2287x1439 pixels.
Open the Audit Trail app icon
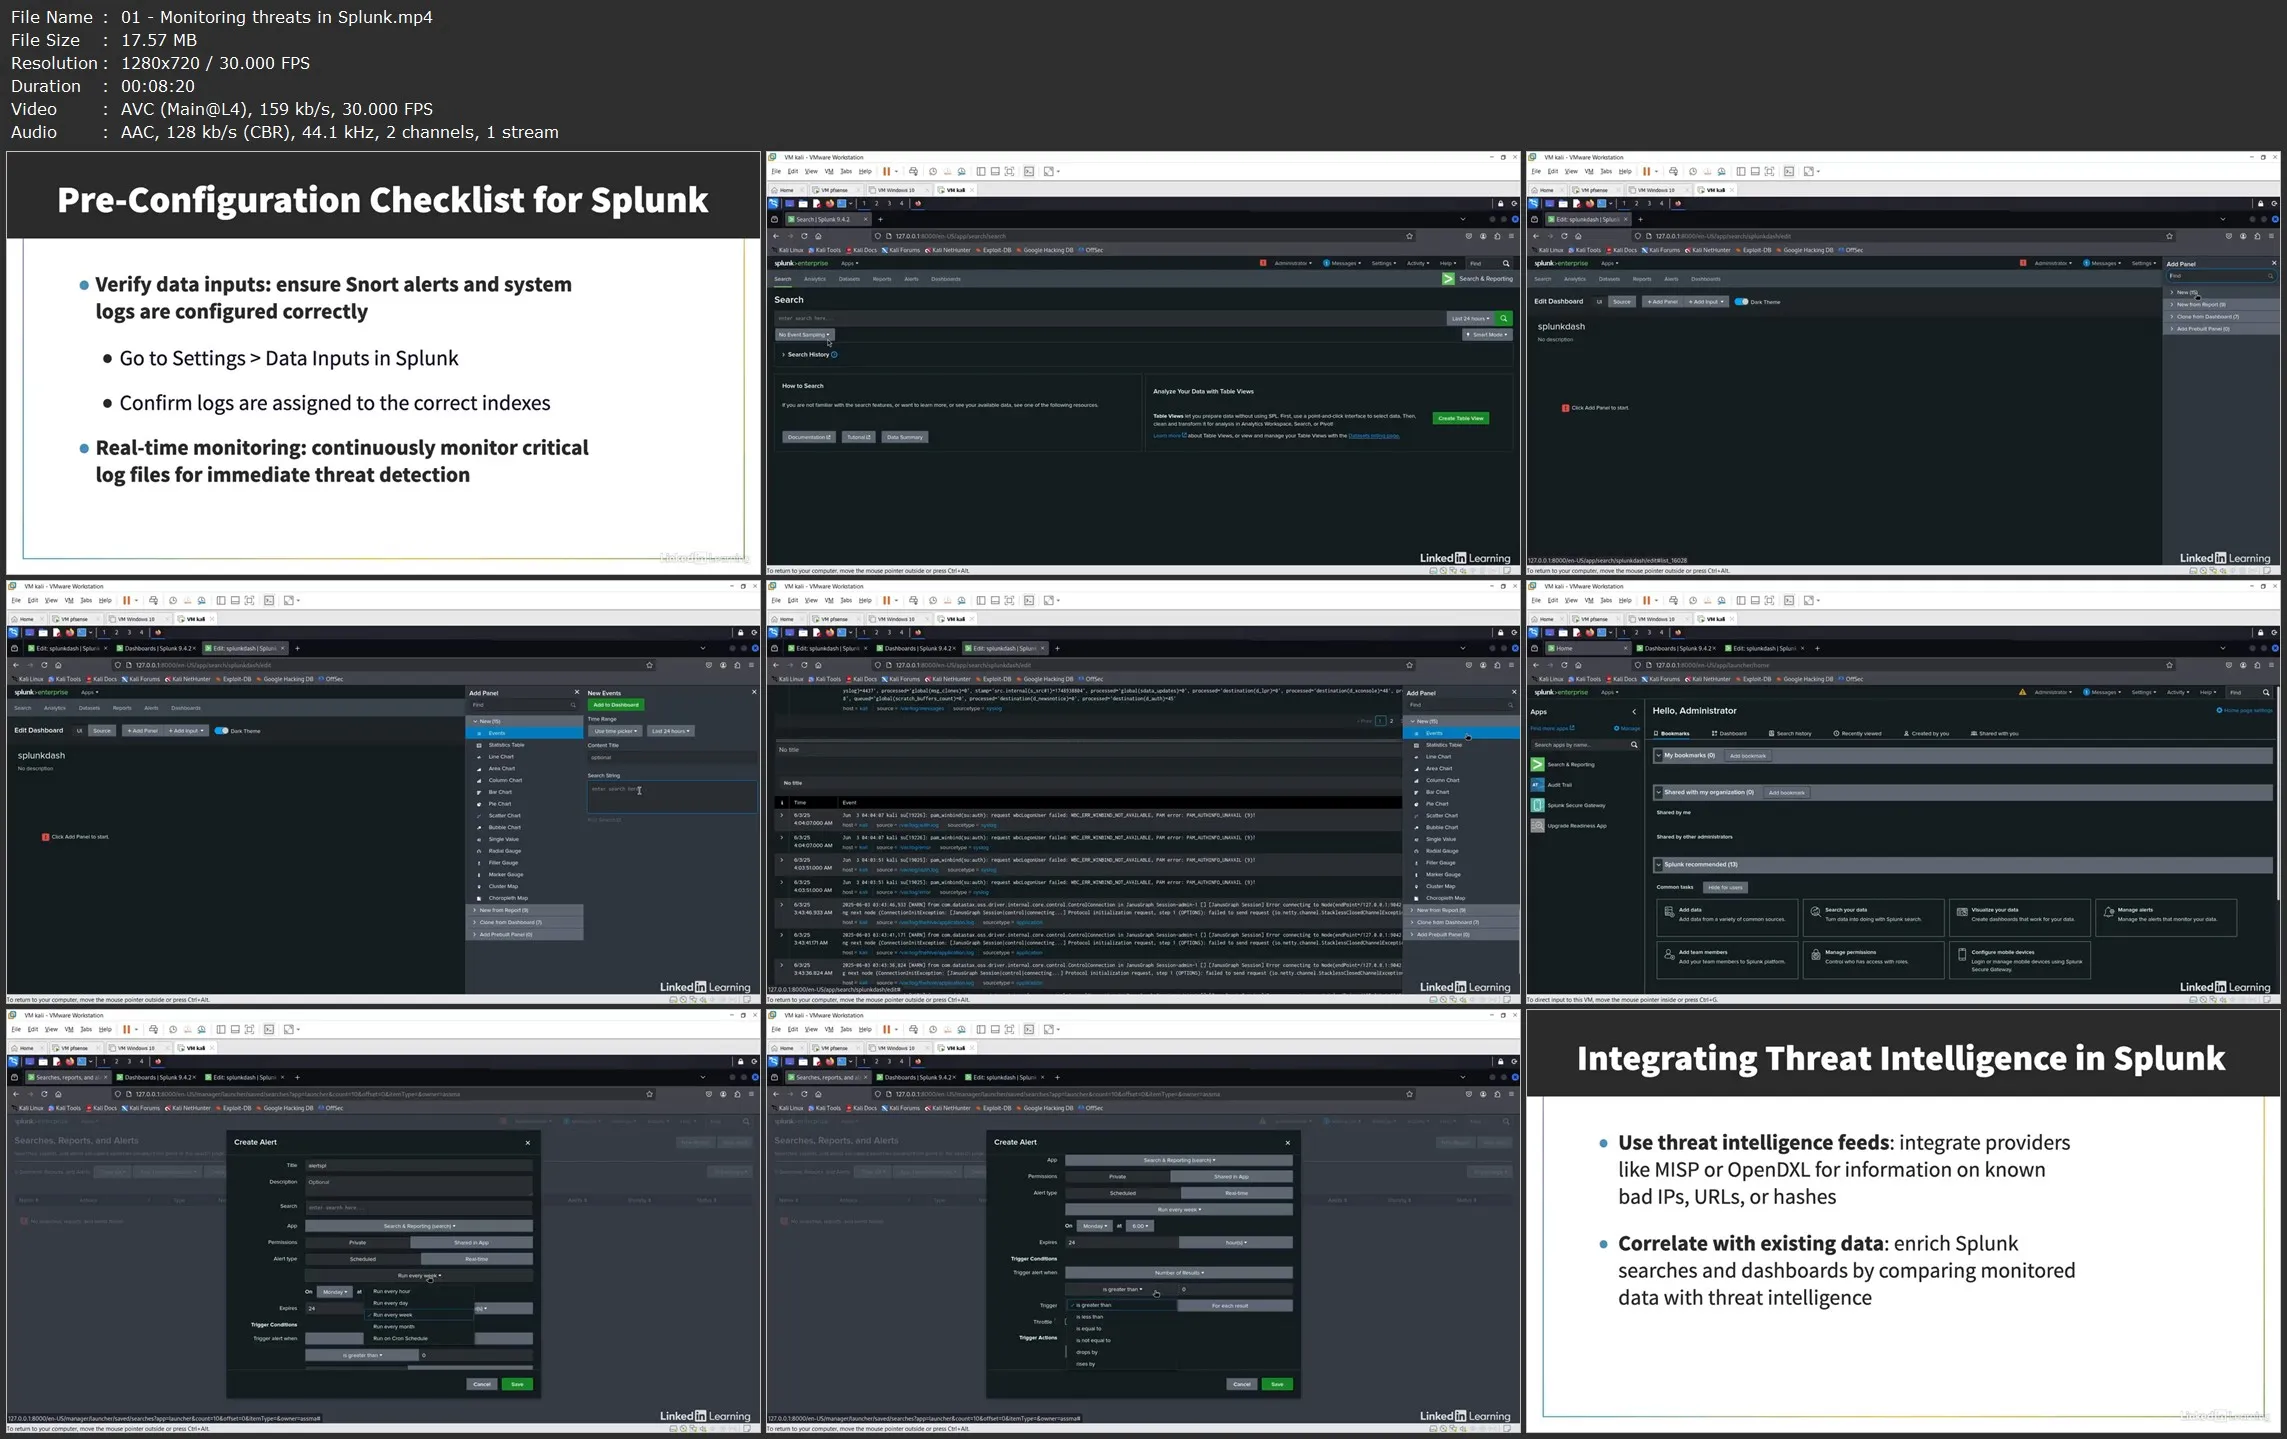pyautogui.click(x=1537, y=784)
